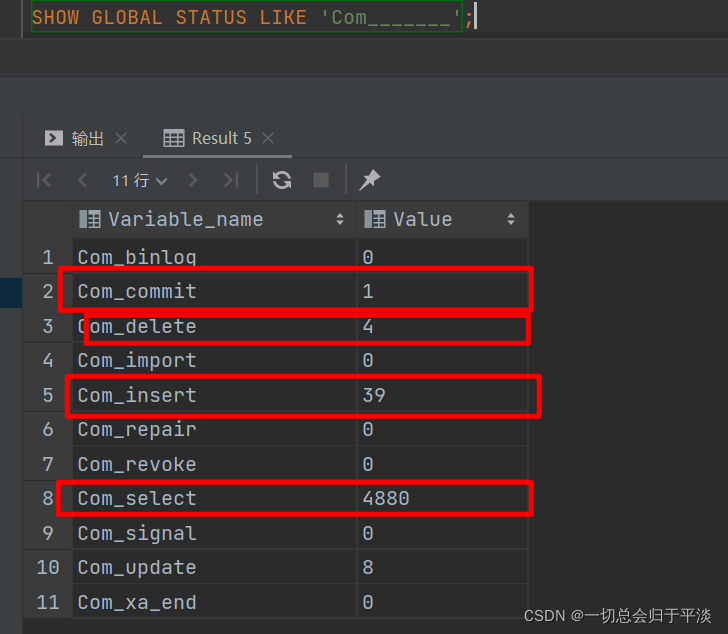Select row number 10 header
728x634 pixels.
pyautogui.click(x=48, y=568)
